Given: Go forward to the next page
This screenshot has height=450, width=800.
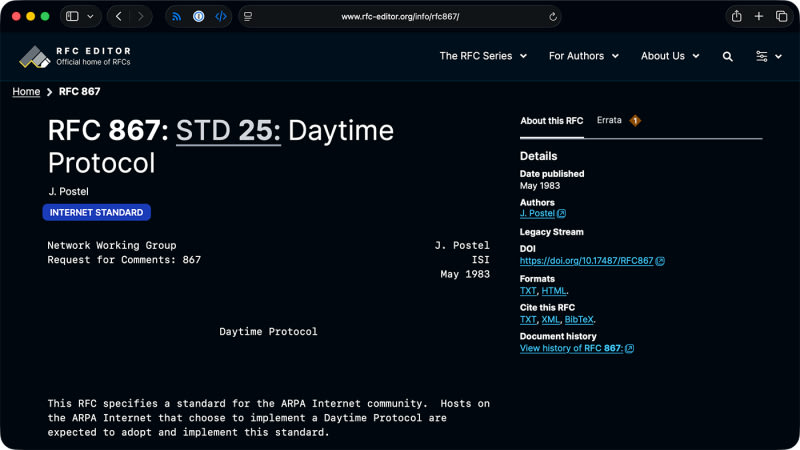Looking at the screenshot, I should (141, 16).
